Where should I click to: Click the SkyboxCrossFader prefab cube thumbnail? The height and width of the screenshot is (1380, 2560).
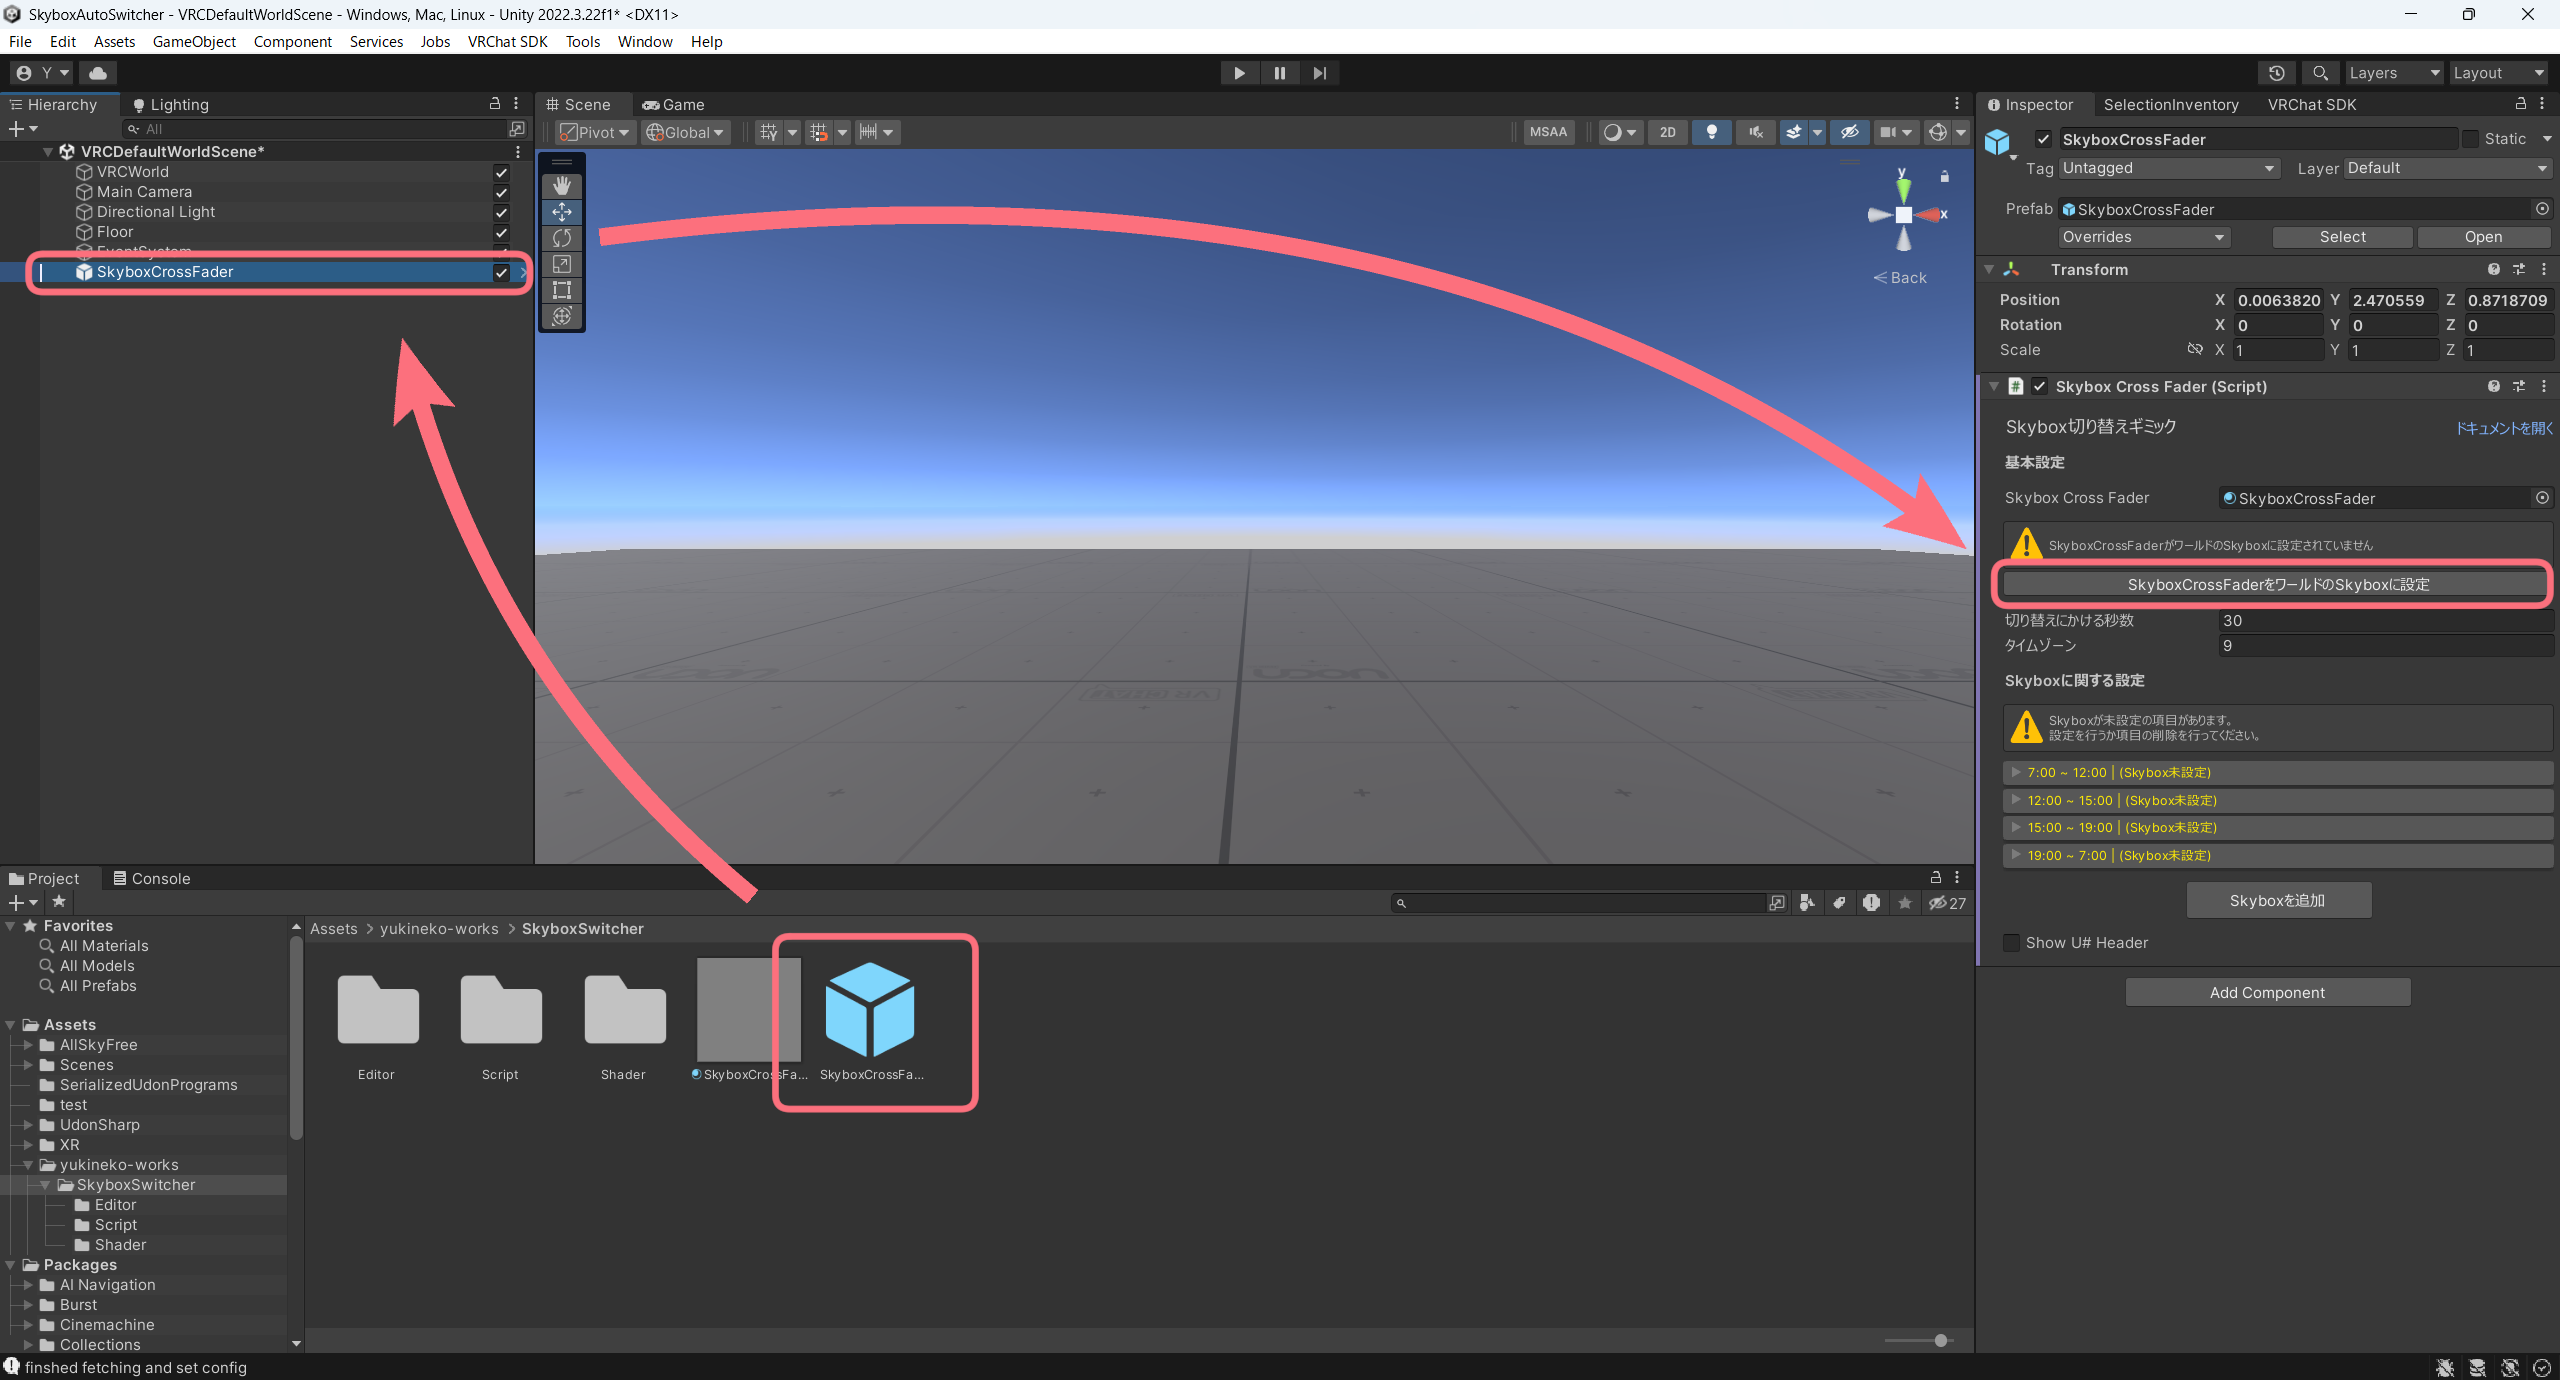point(870,1010)
